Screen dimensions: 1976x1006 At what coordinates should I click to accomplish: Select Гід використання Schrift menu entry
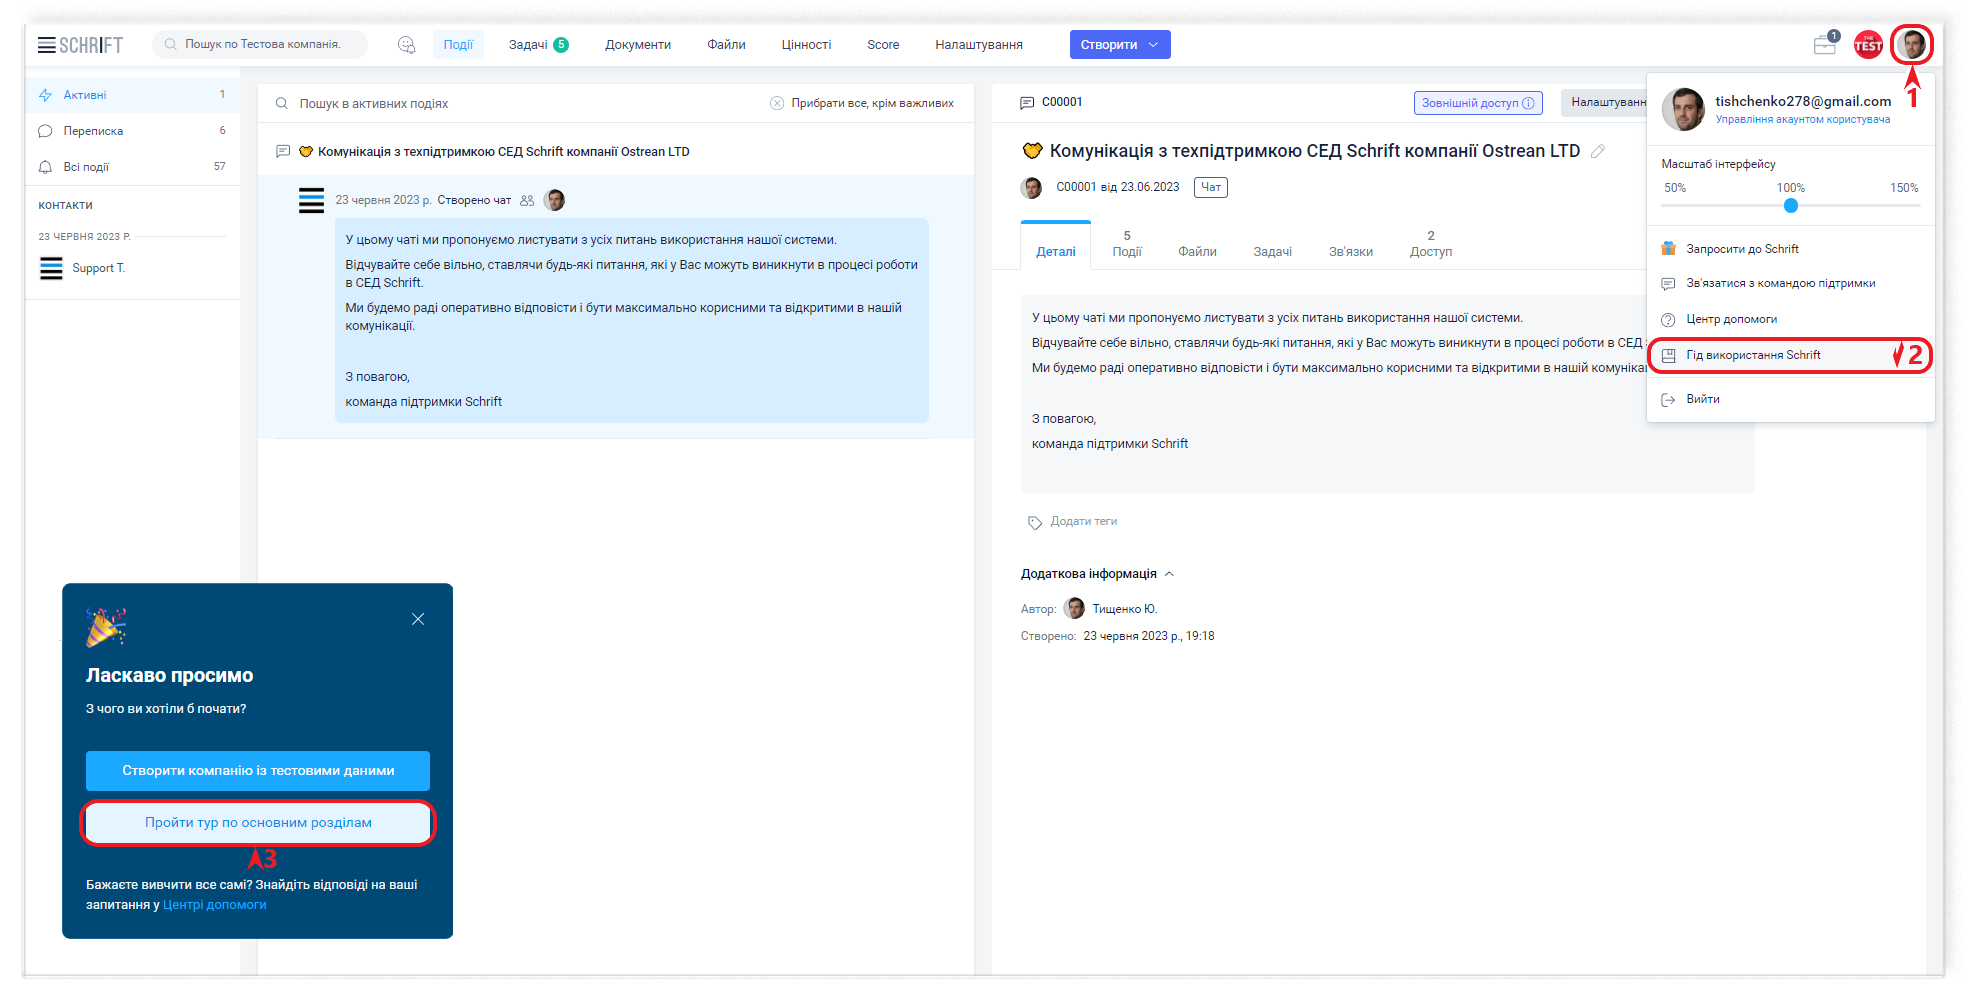click(1753, 355)
